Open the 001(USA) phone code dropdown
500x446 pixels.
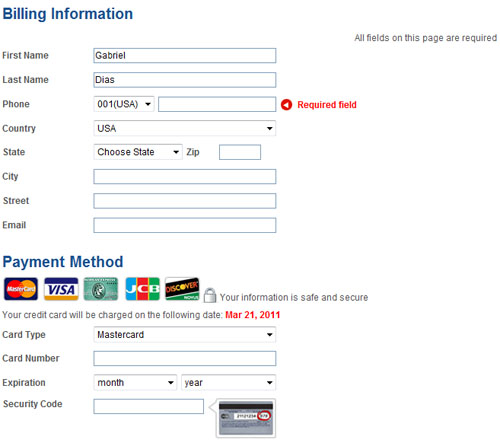click(124, 104)
